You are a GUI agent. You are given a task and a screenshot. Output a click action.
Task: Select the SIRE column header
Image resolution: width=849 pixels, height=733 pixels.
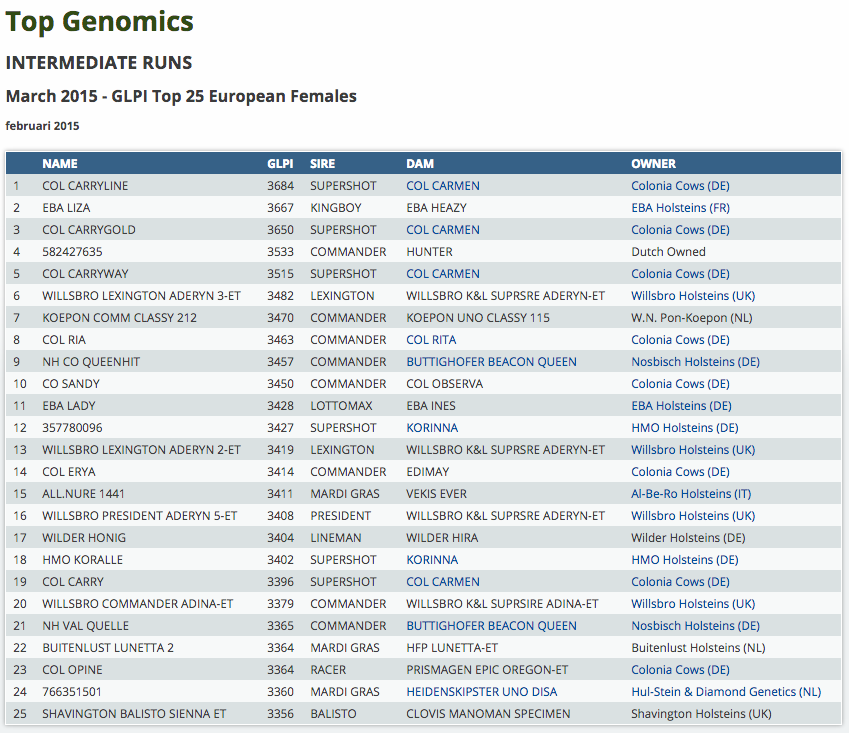323,164
